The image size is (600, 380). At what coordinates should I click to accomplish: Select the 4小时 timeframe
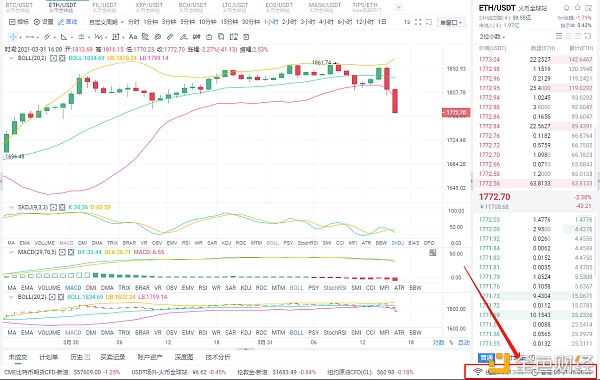pos(326,22)
